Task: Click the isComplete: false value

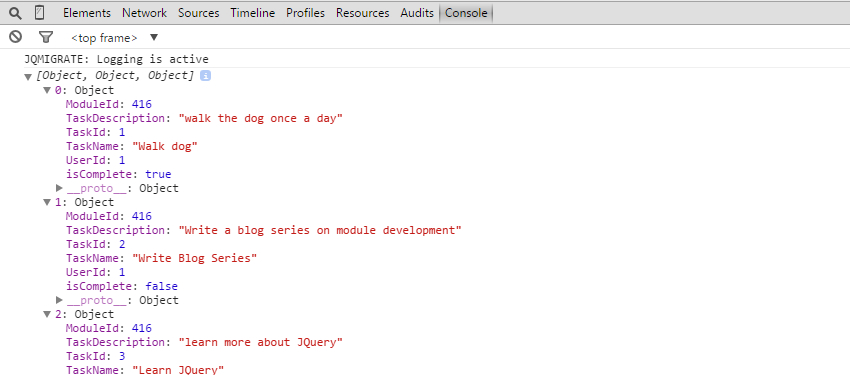Action: coord(162,286)
